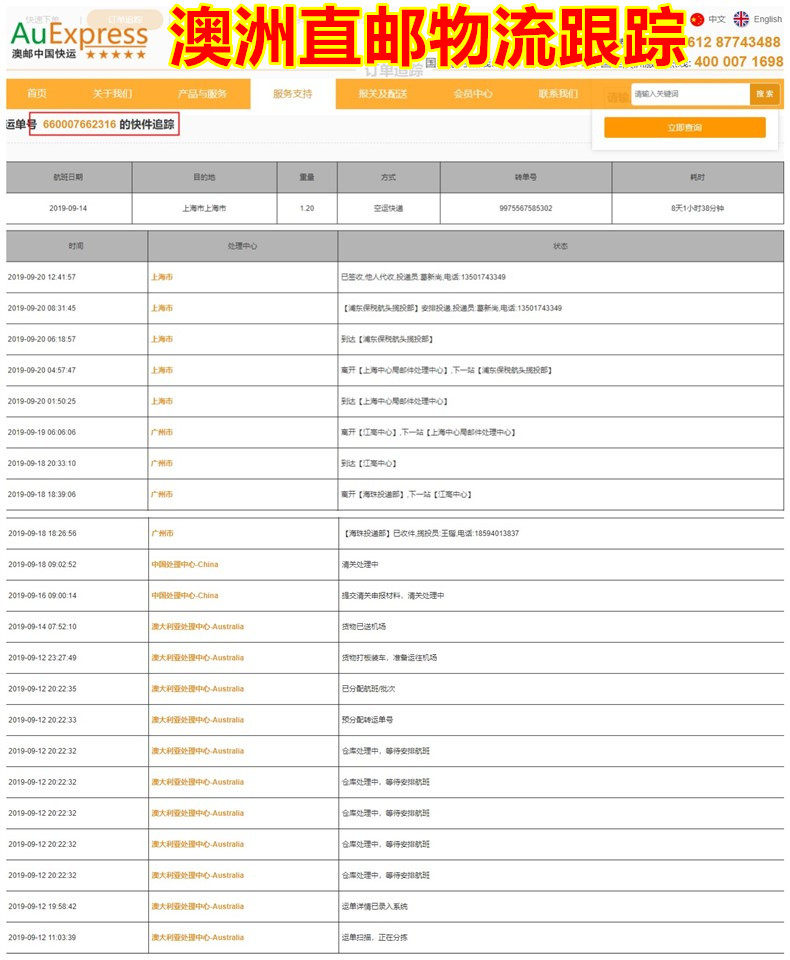Select timestamp 2019-09-20 08:31:45
Viewport: 790px width, 960px height.
[x=42, y=308]
